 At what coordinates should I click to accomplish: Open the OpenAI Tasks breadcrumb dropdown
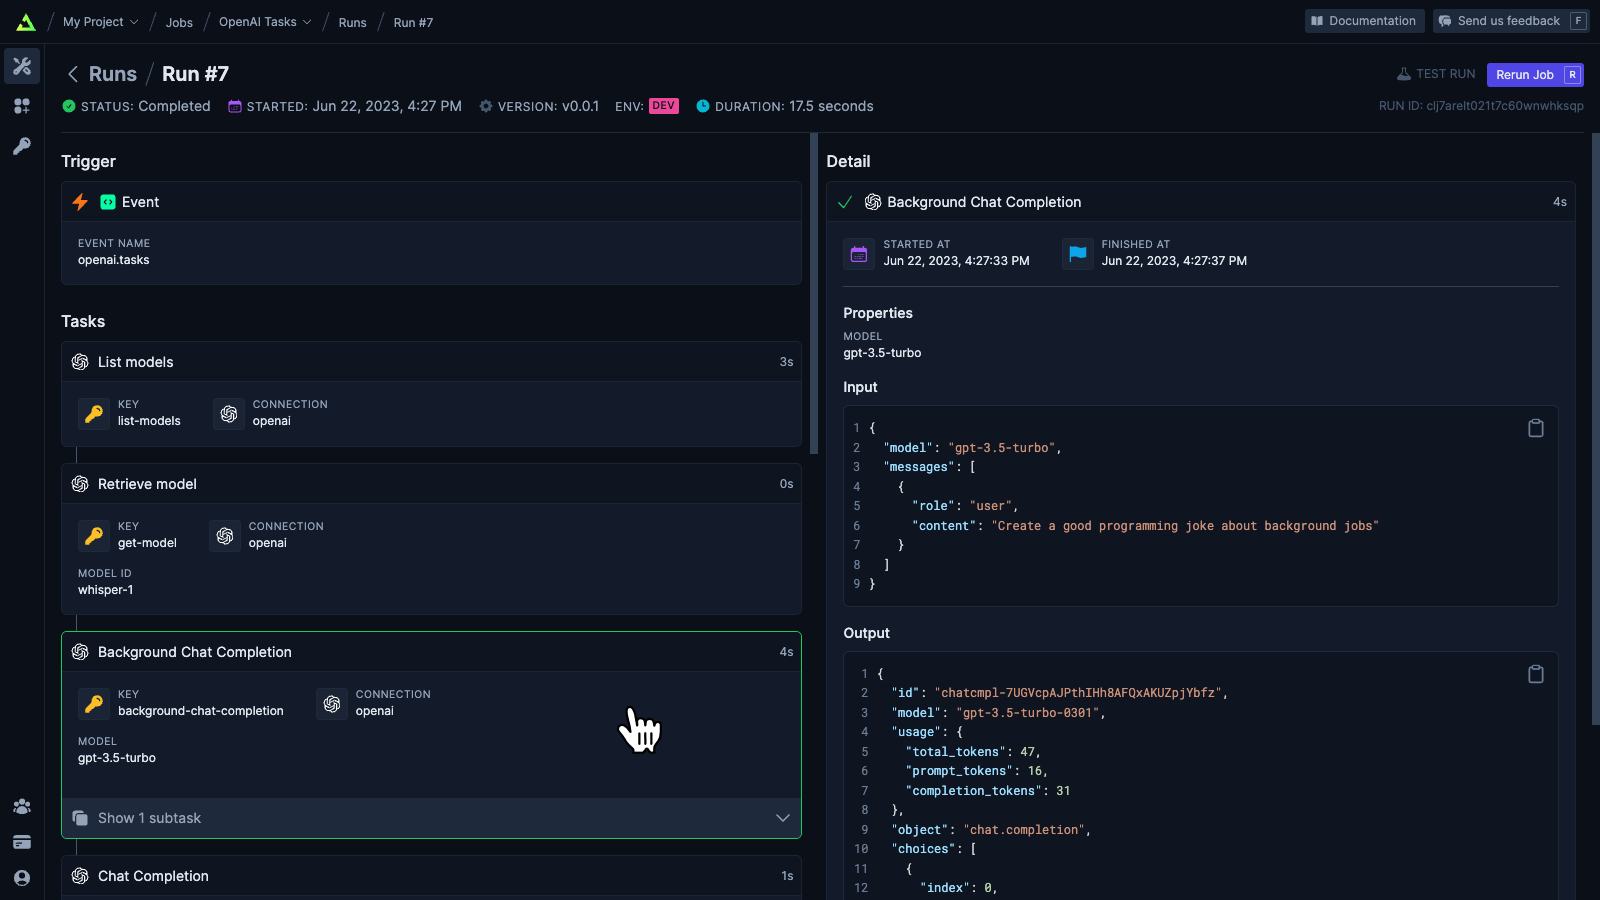point(265,22)
